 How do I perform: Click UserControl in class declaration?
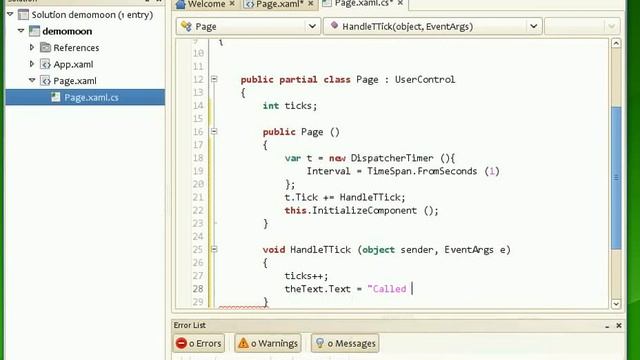tap(425, 80)
